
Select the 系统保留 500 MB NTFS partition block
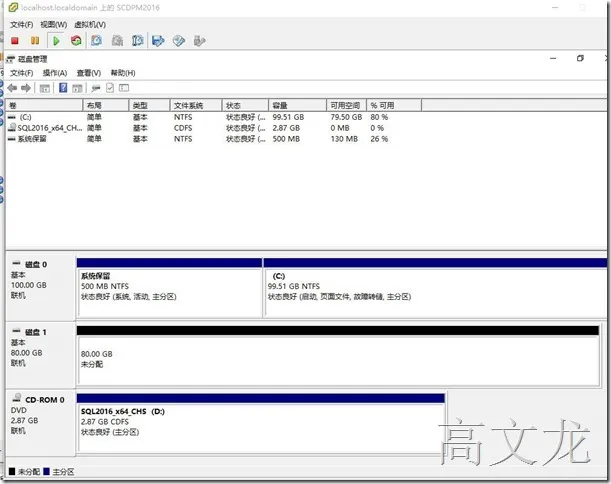pyautogui.click(x=170, y=288)
